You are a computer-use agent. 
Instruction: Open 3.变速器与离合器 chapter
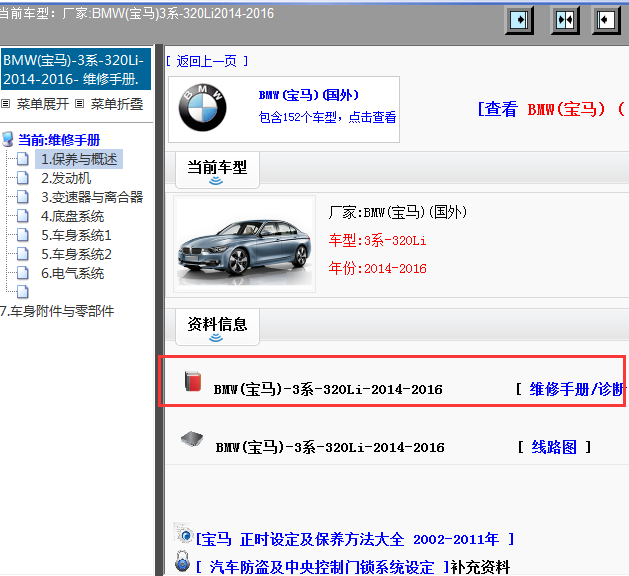[92, 197]
